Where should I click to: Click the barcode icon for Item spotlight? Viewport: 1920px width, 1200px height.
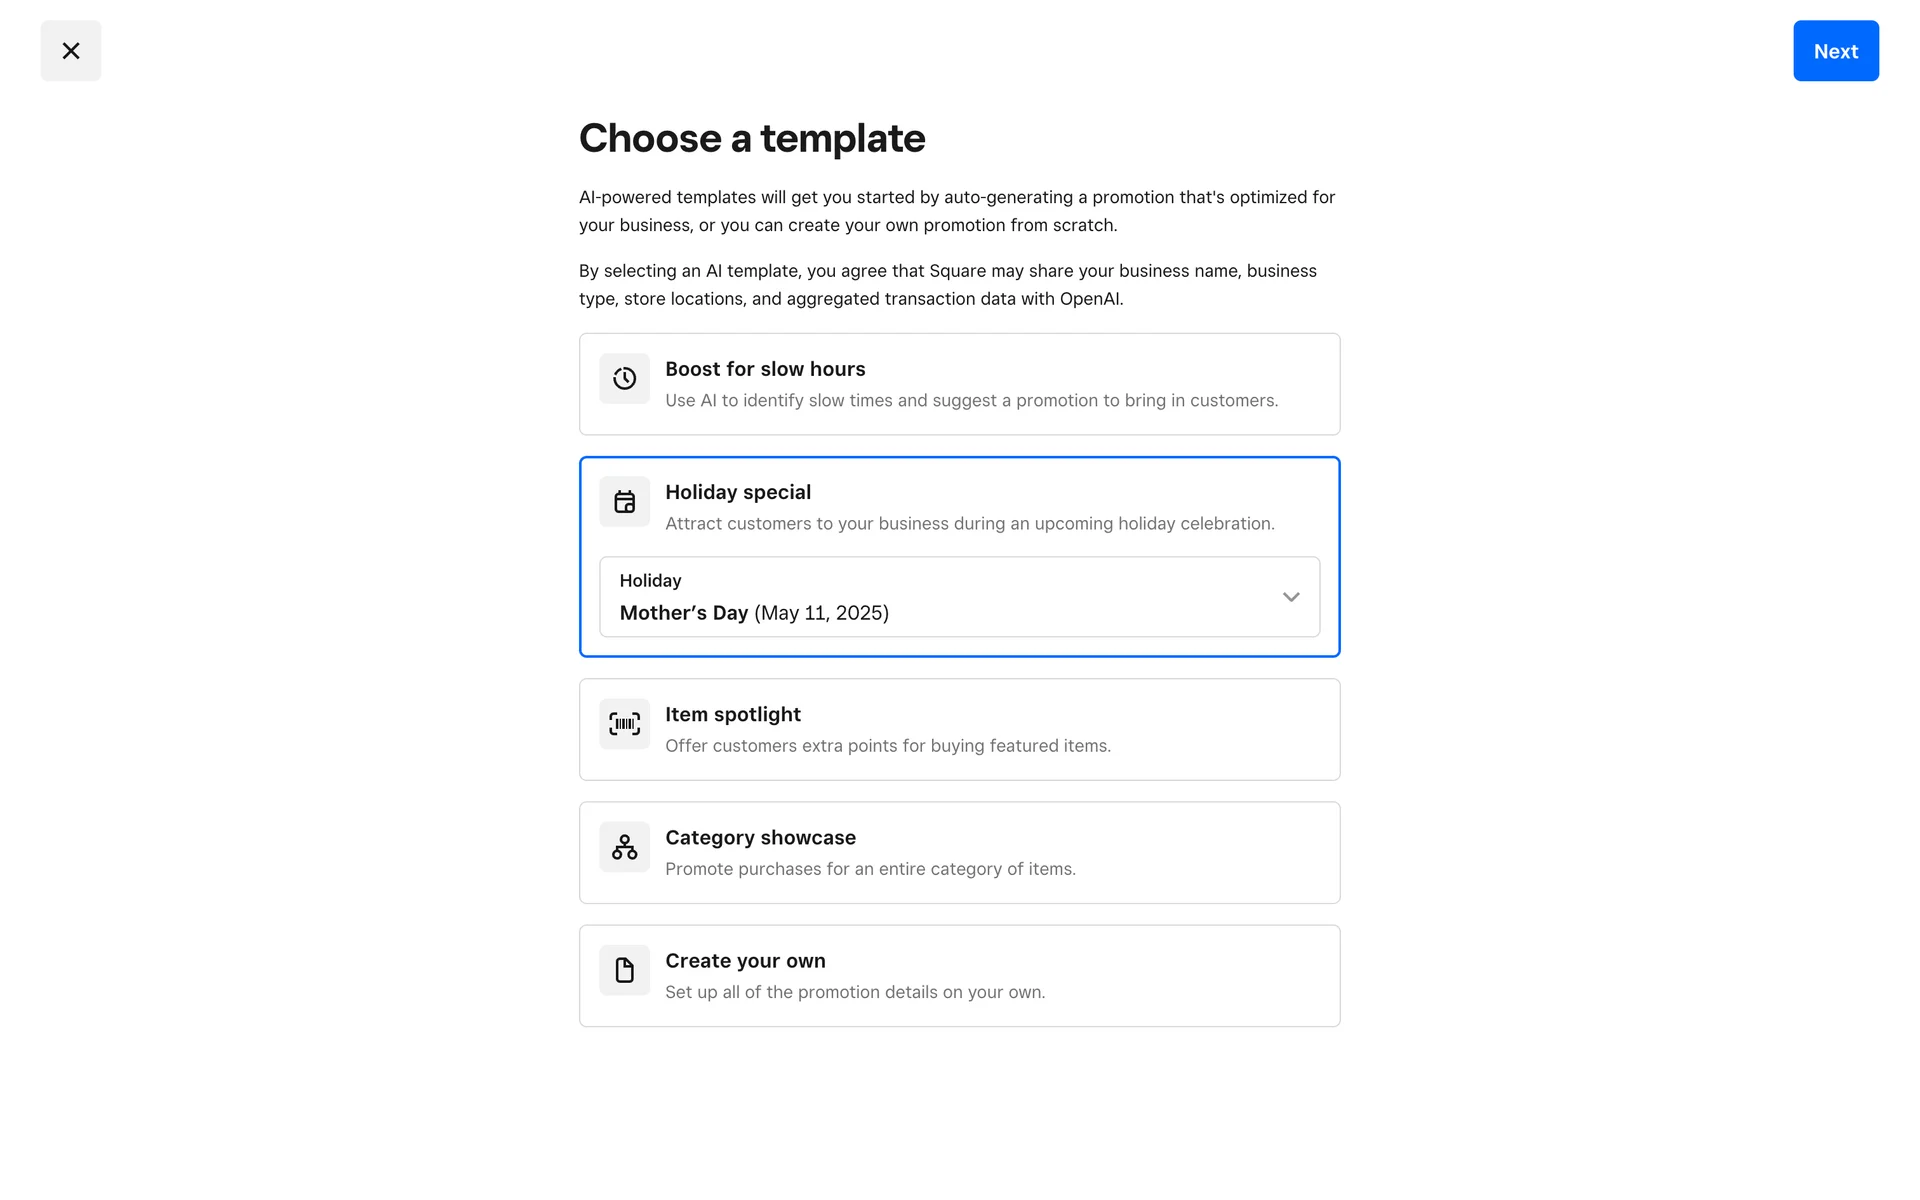(624, 724)
